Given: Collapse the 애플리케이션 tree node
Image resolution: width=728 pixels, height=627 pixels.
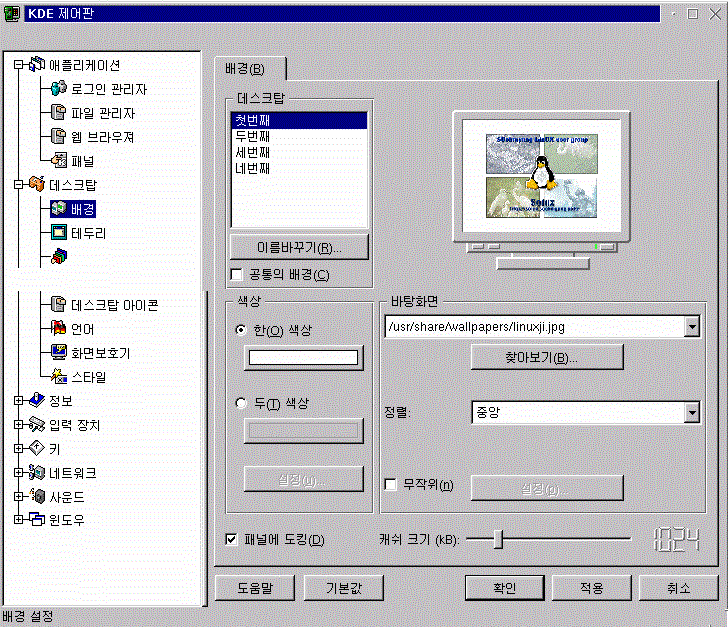Looking at the screenshot, I should pyautogui.click(x=18, y=65).
